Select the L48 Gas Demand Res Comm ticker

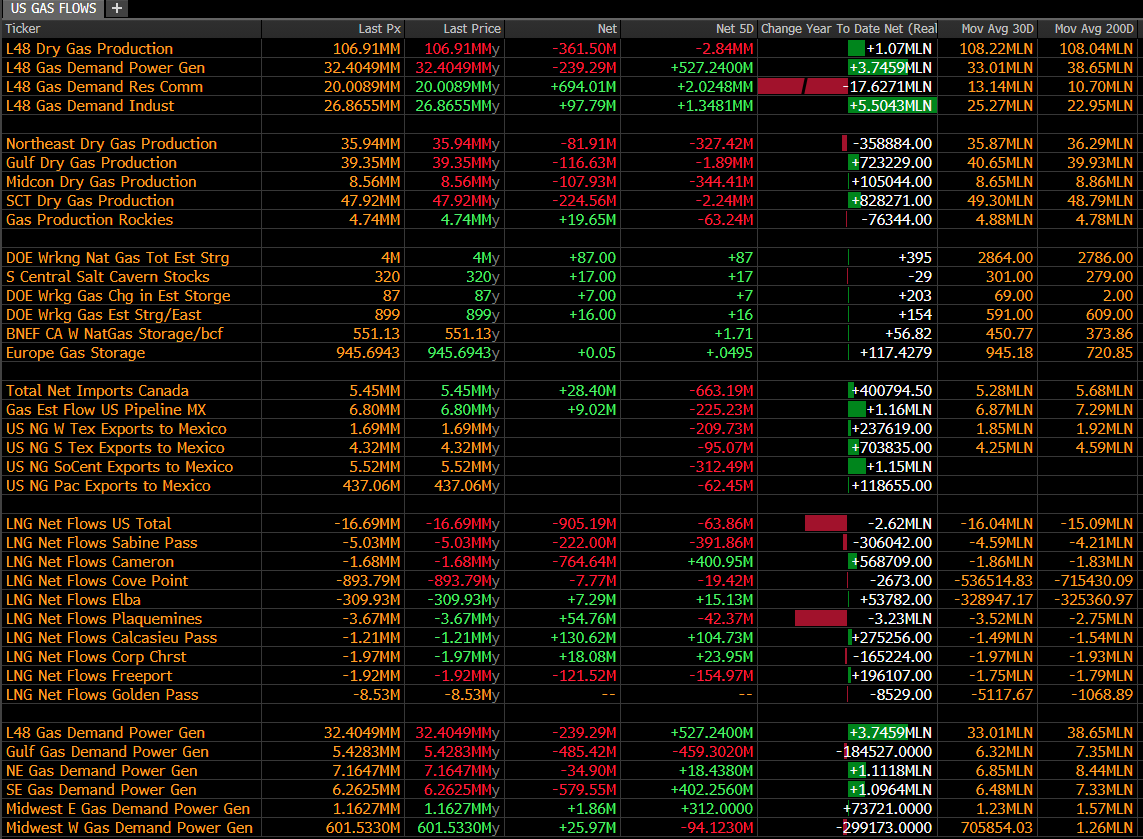[x=104, y=87]
